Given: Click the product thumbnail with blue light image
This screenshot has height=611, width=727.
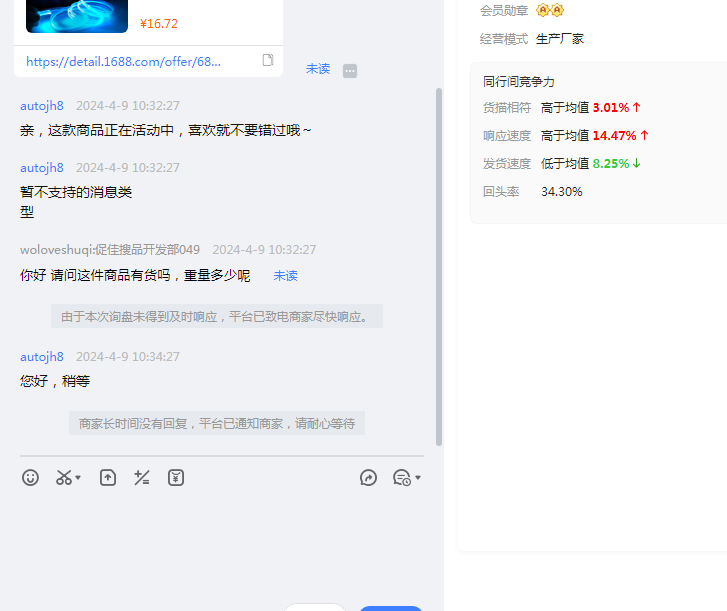Looking at the screenshot, I should tap(77, 16).
